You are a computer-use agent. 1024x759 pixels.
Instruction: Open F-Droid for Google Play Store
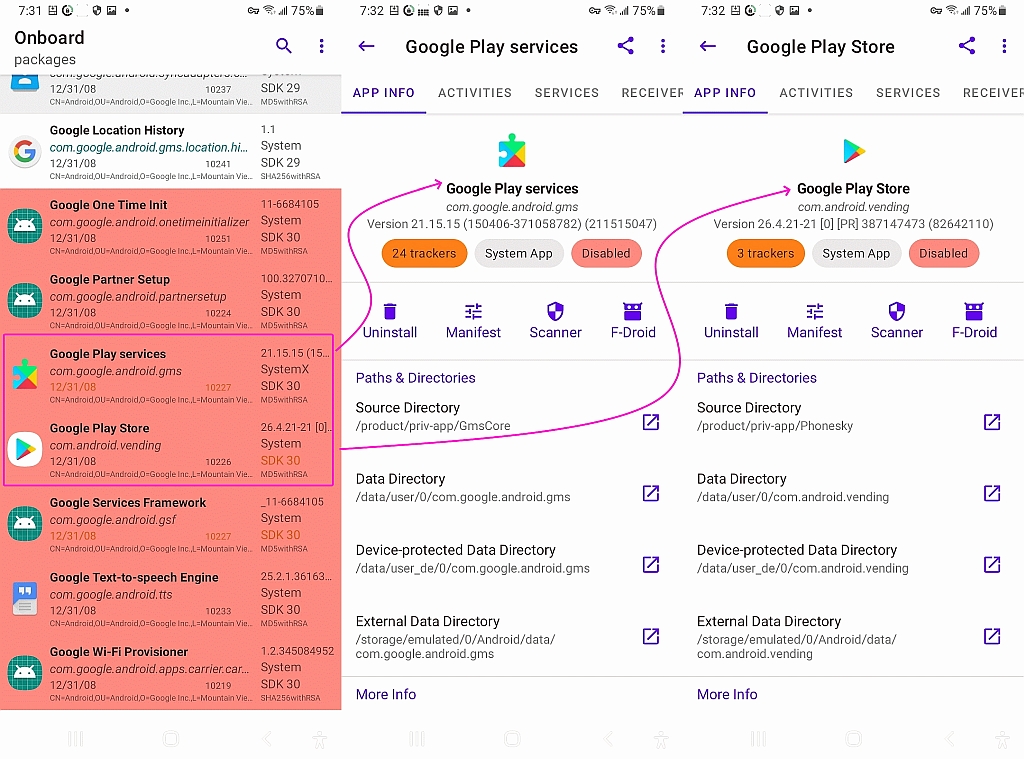[974, 321]
